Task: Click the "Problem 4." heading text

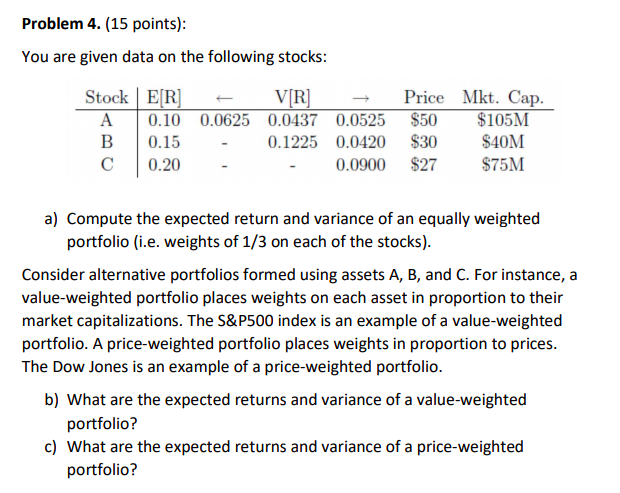Action: pyautogui.click(x=63, y=22)
